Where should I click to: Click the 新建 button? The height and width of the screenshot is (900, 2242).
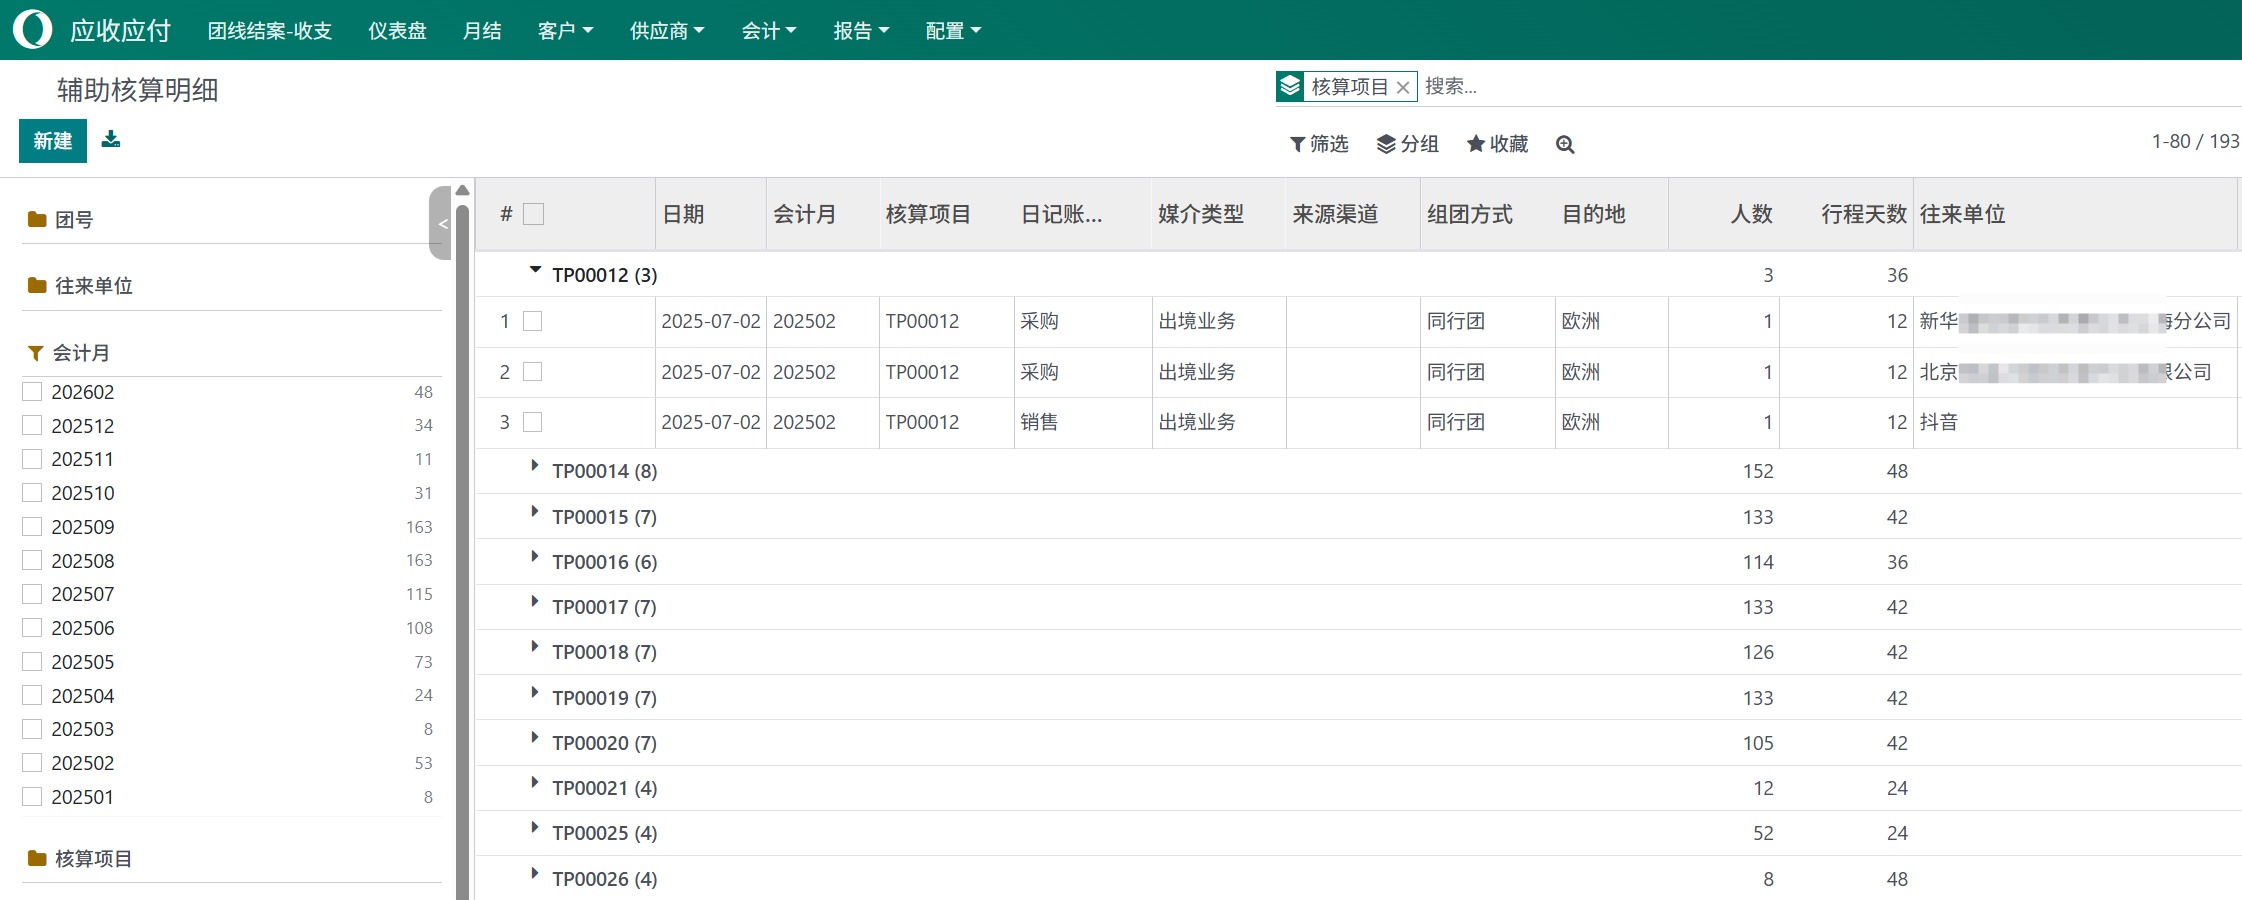[52, 141]
